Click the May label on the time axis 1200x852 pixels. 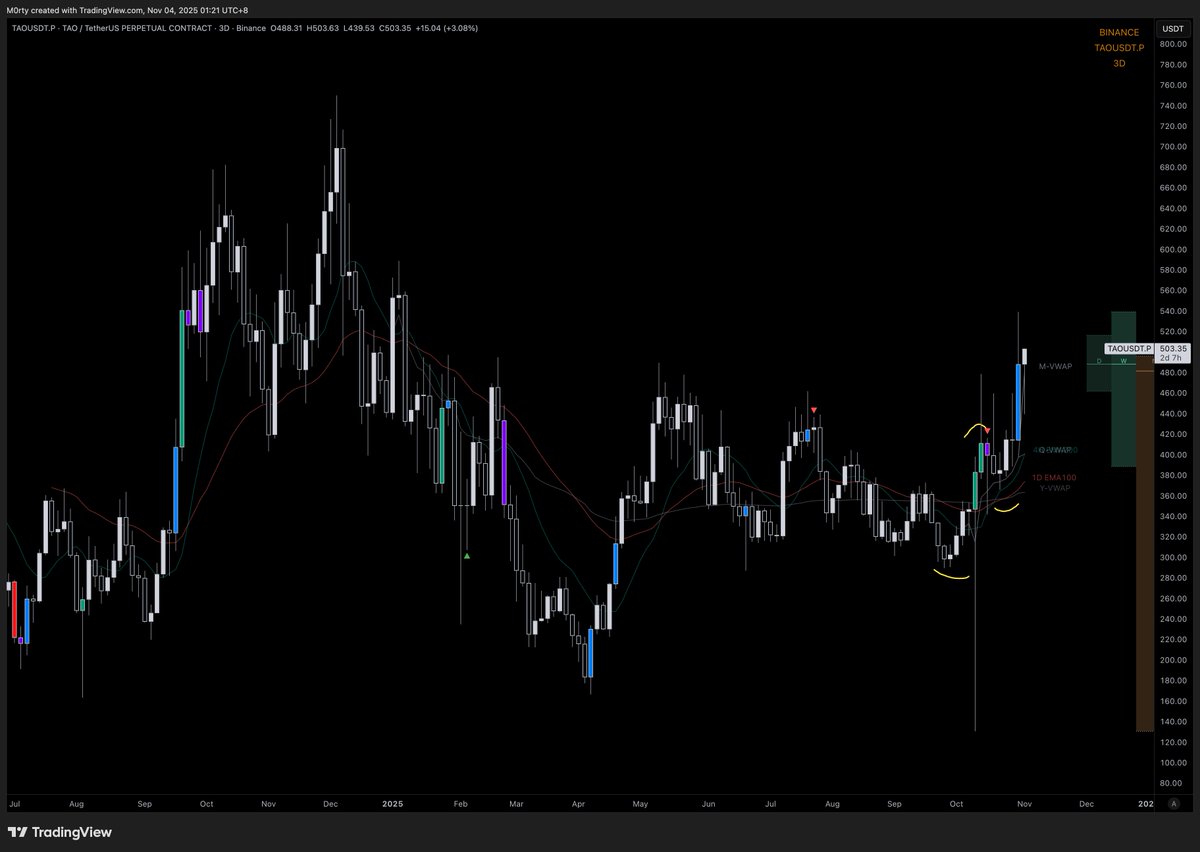click(641, 803)
